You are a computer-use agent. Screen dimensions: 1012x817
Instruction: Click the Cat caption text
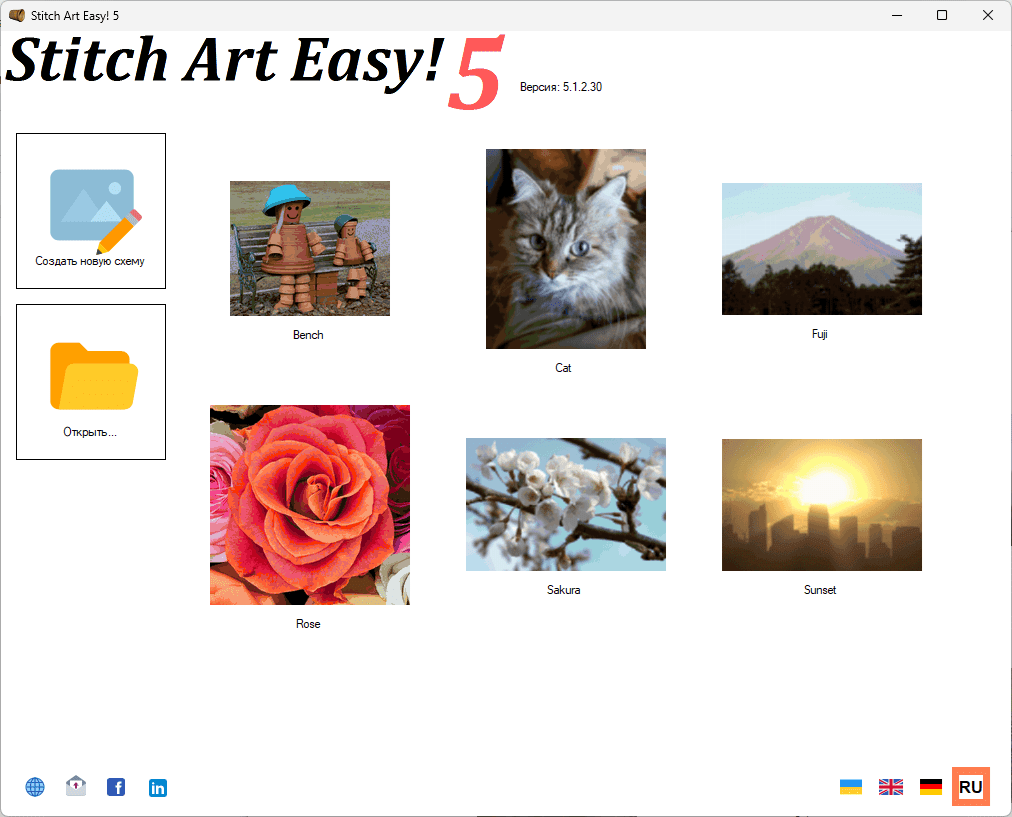pos(563,368)
